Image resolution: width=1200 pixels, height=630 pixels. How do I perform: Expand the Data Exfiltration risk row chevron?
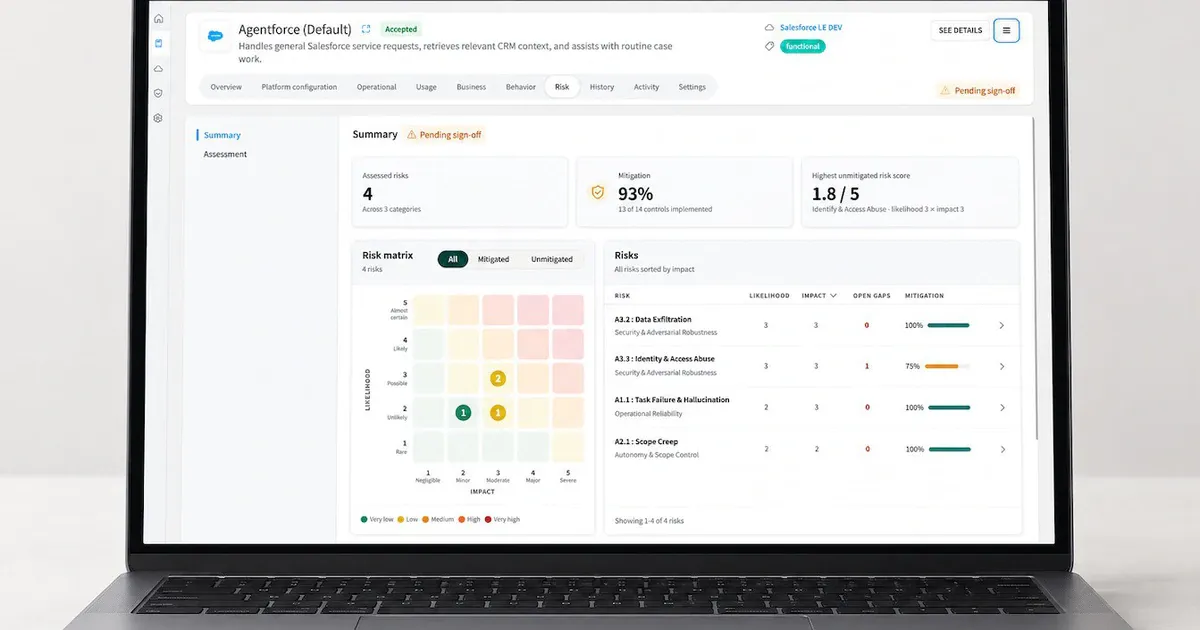pos(1002,326)
